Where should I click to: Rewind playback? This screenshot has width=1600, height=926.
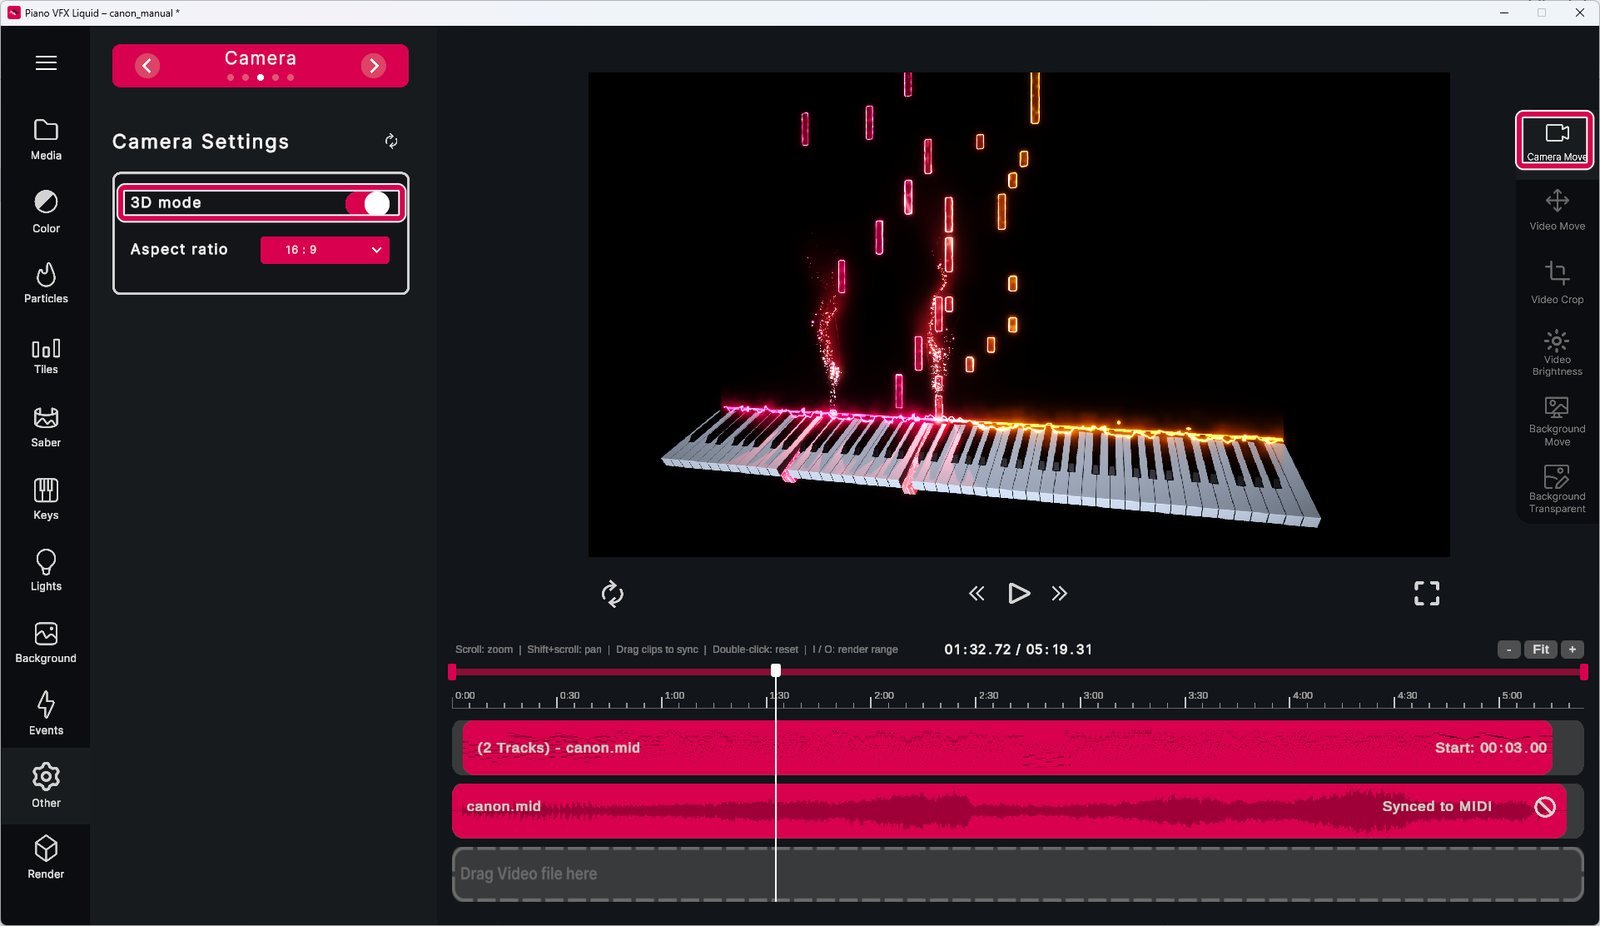[x=976, y=594]
